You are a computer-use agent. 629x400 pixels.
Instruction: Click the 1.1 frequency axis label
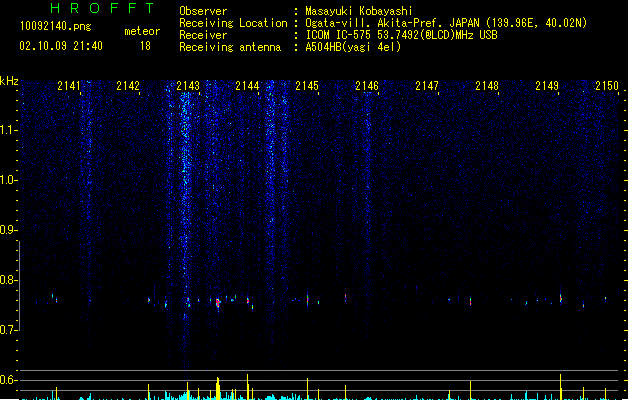8,130
